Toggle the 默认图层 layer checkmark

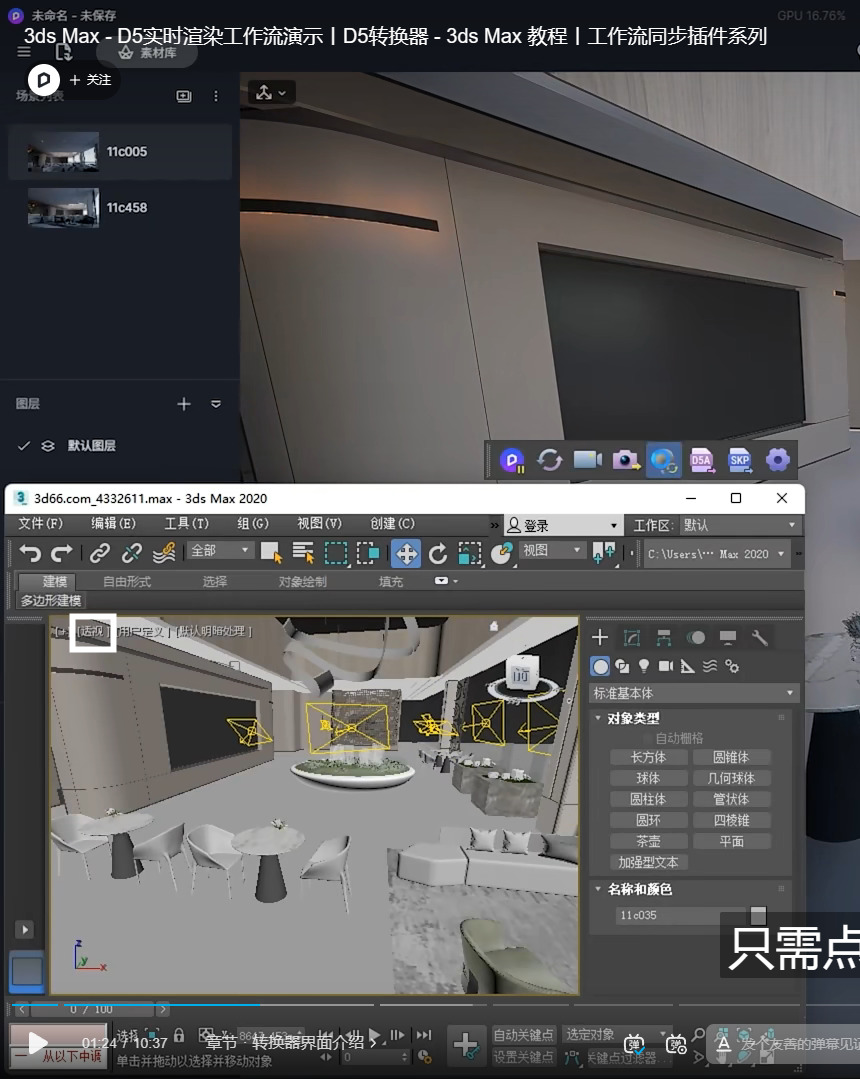pyautogui.click(x=25, y=447)
